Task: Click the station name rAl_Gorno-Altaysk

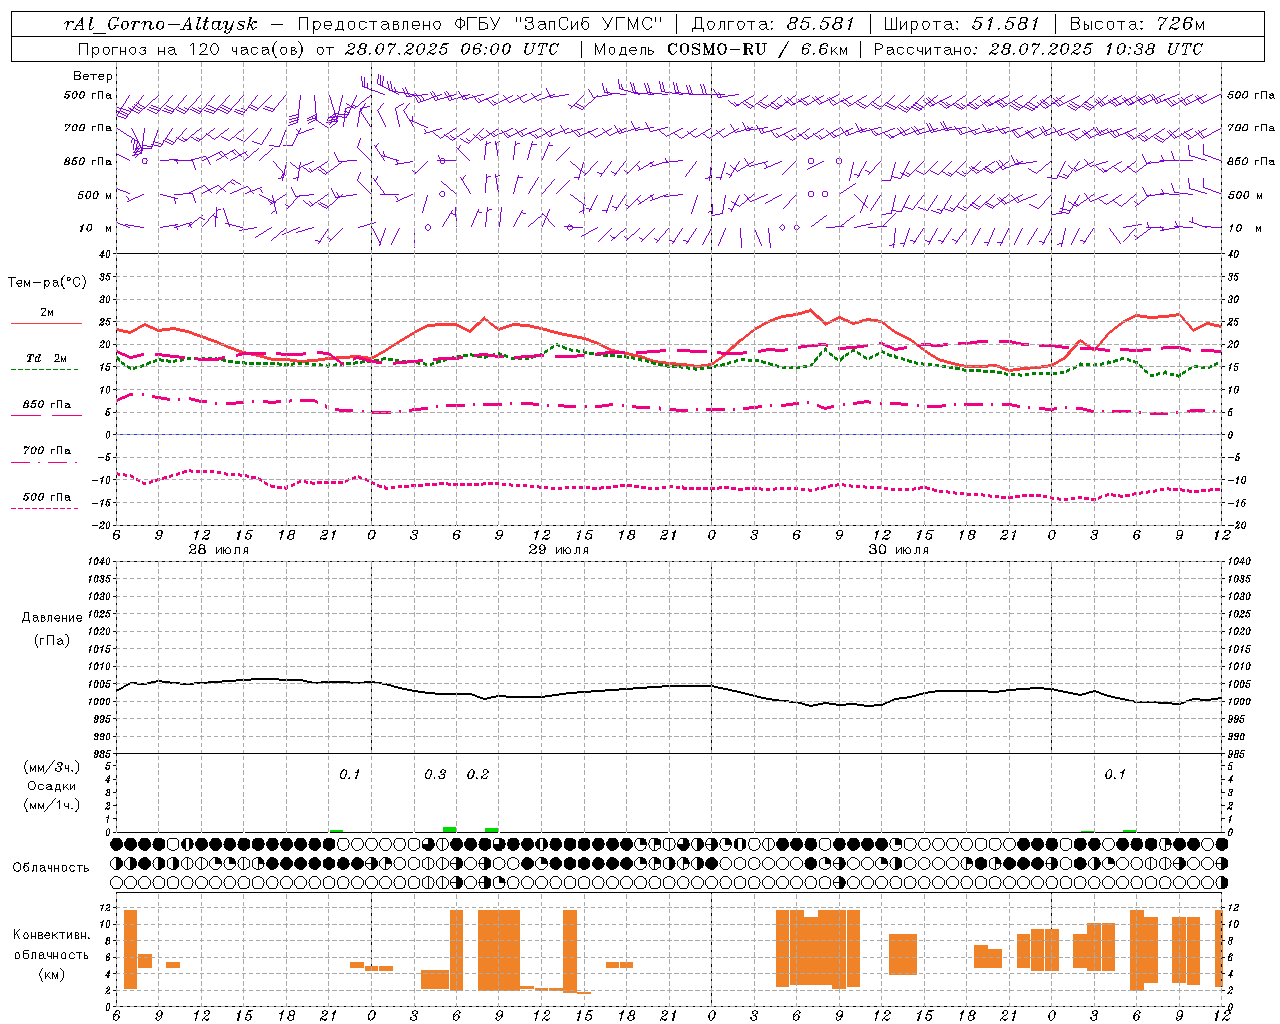Action: tap(161, 24)
